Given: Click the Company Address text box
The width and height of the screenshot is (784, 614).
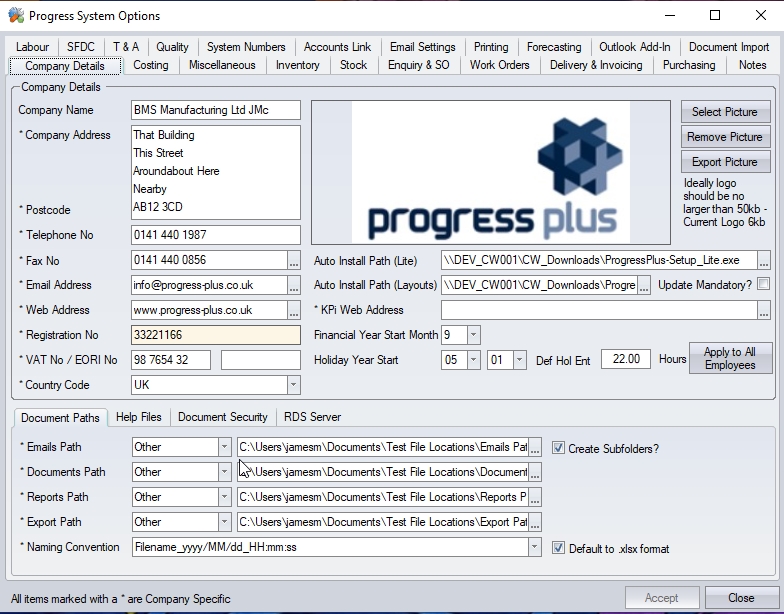Looking at the screenshot, I should coord(216,172).
